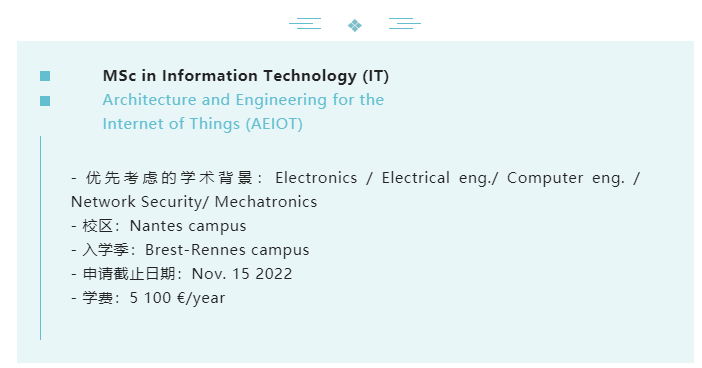This screenshot has height=368, width=702.
Task: Click the square bullet beside Architecture subtitle
Action: click(45, 101)
